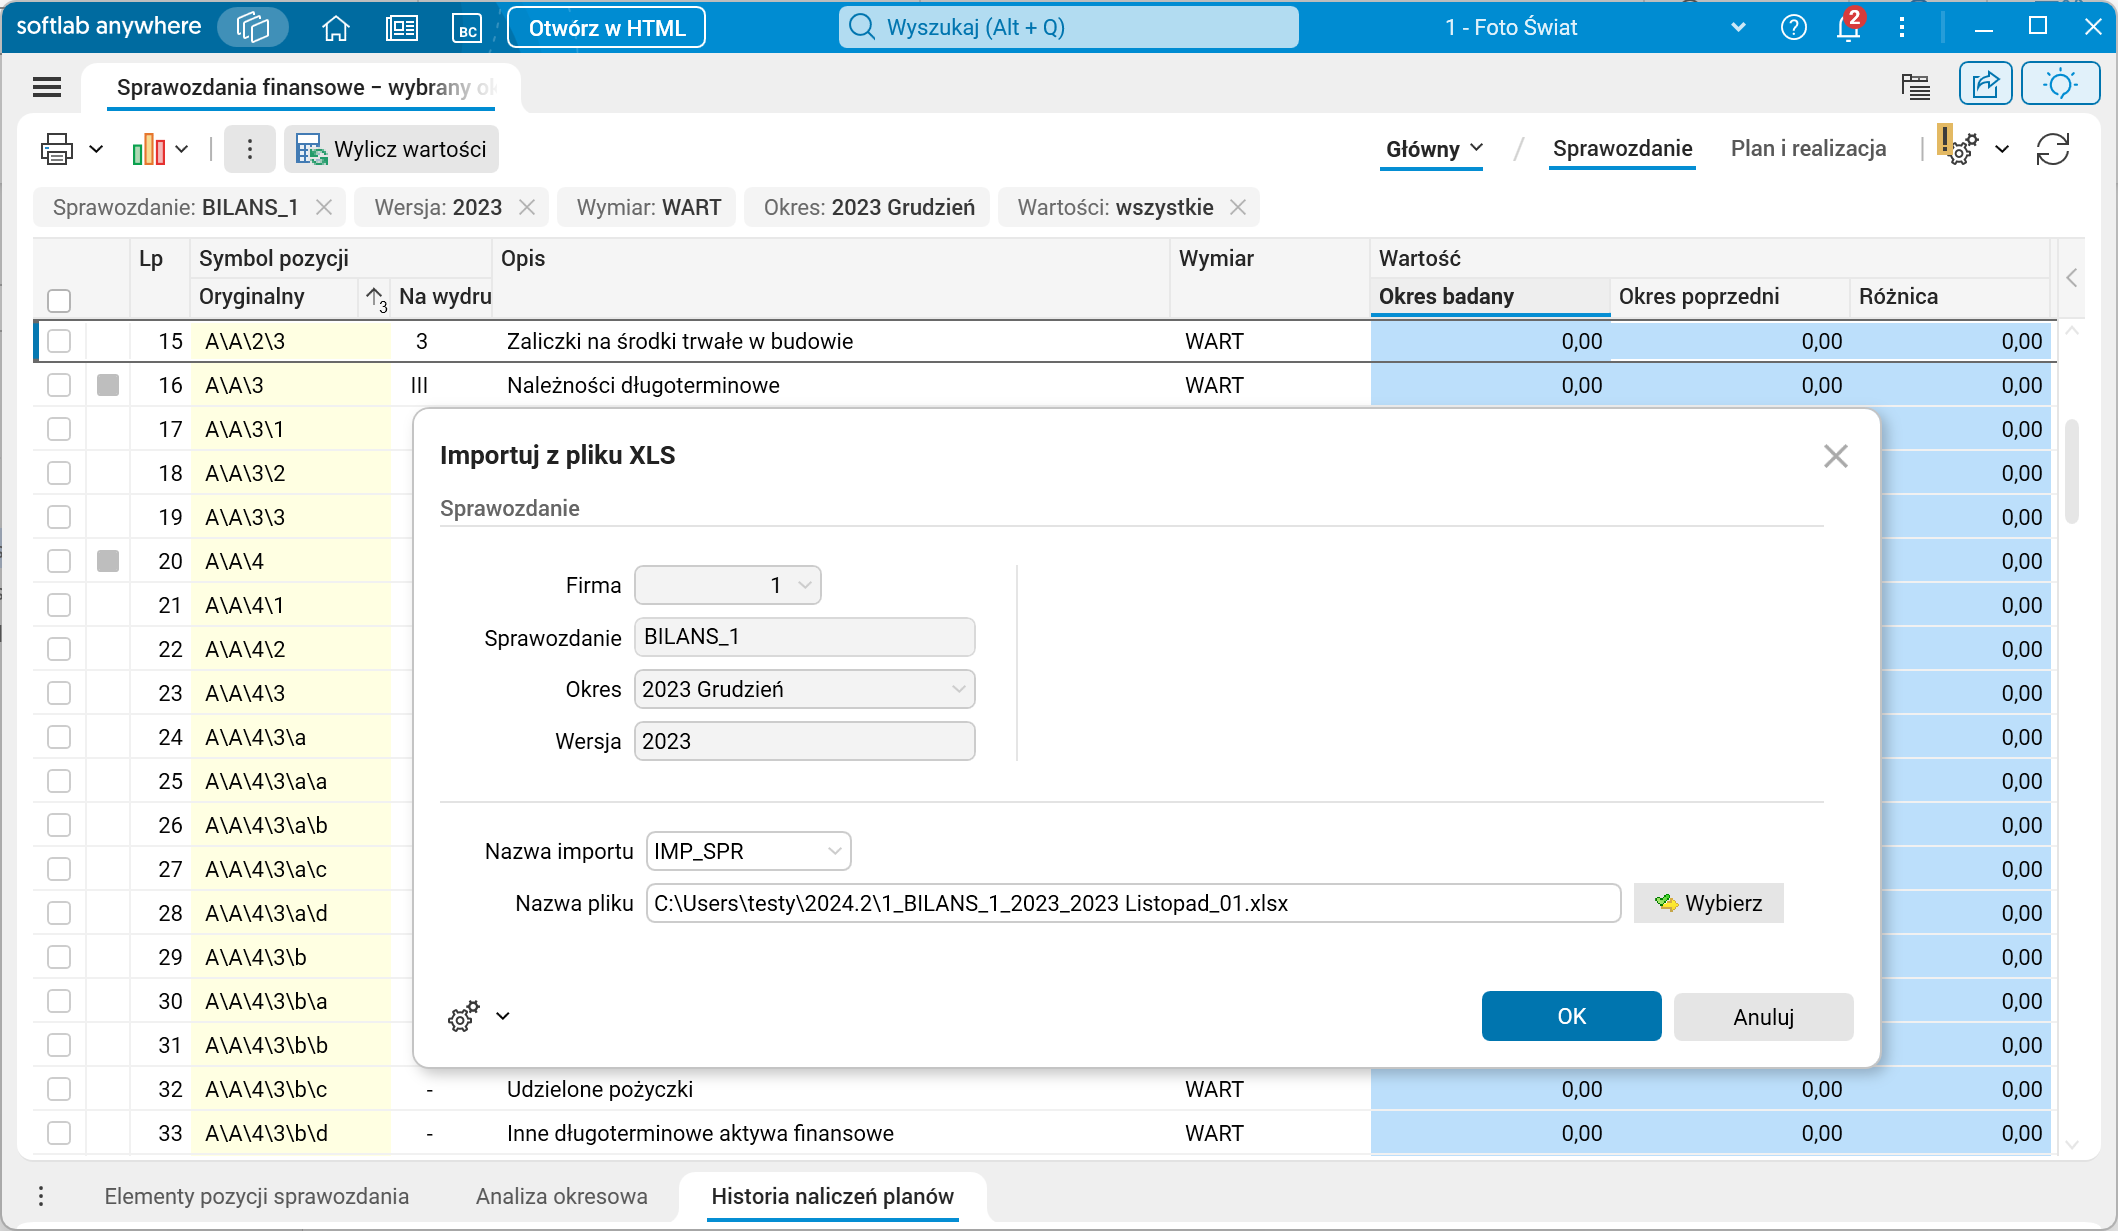Click the home icon in the title bar
The image size is (2118, 1231).
tap(336, 28)
